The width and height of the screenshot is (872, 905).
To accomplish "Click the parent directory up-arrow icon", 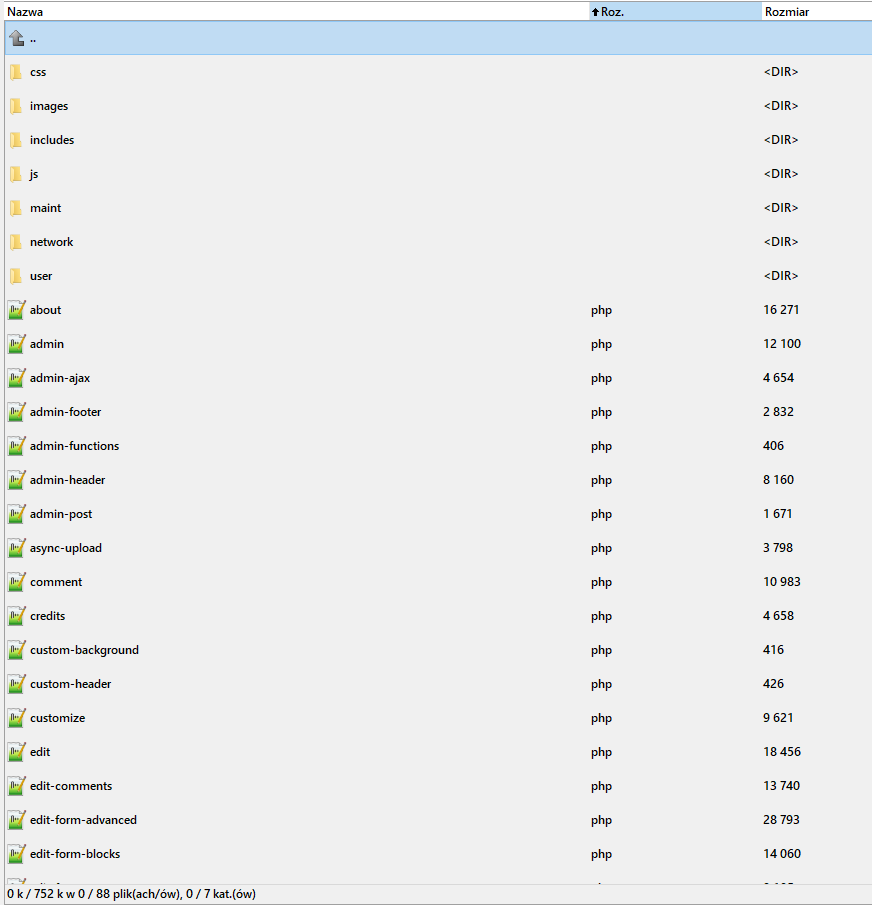I will [16, 38].
